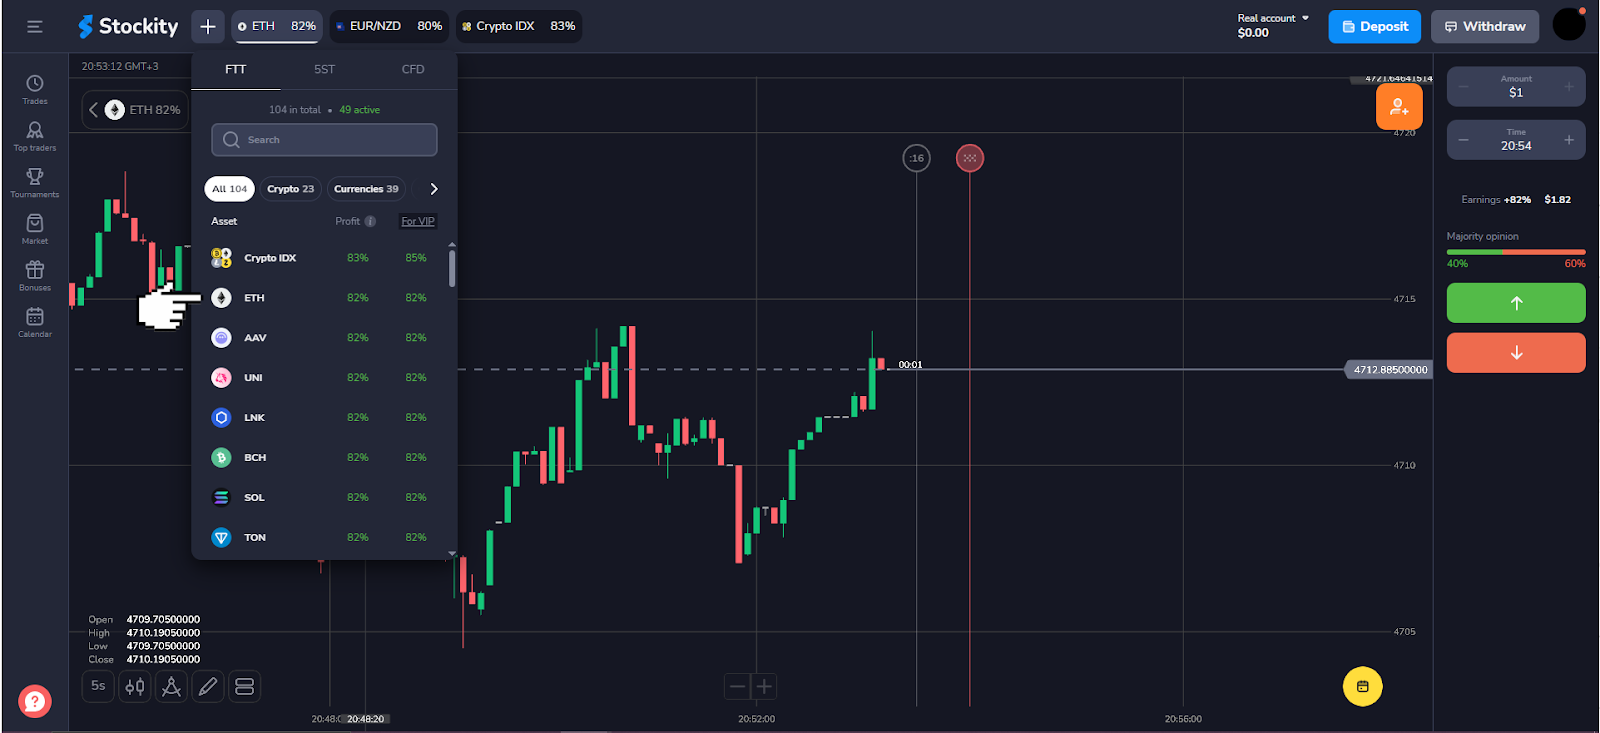Screen dimensions: 1600x733
Task: Open chart indicators compass tool
Action: coord(172,686)
